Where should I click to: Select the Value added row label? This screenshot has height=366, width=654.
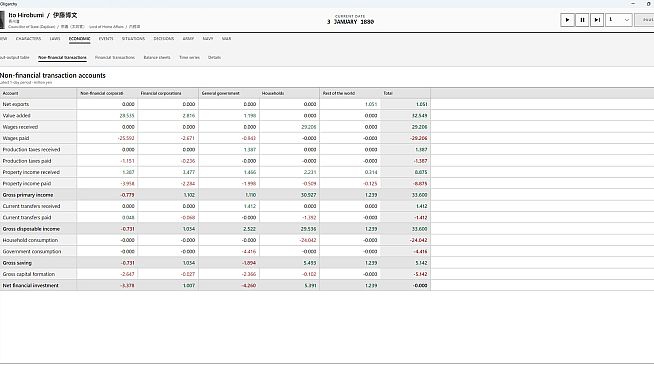pyautogui.click(x=17, y=115)
